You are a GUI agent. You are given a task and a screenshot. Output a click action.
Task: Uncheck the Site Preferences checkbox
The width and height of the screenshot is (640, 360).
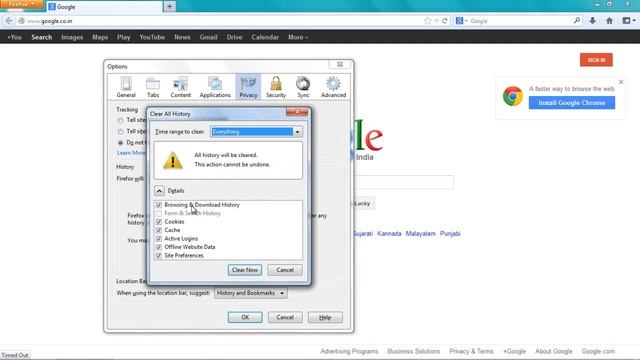(x=159, y=256)
